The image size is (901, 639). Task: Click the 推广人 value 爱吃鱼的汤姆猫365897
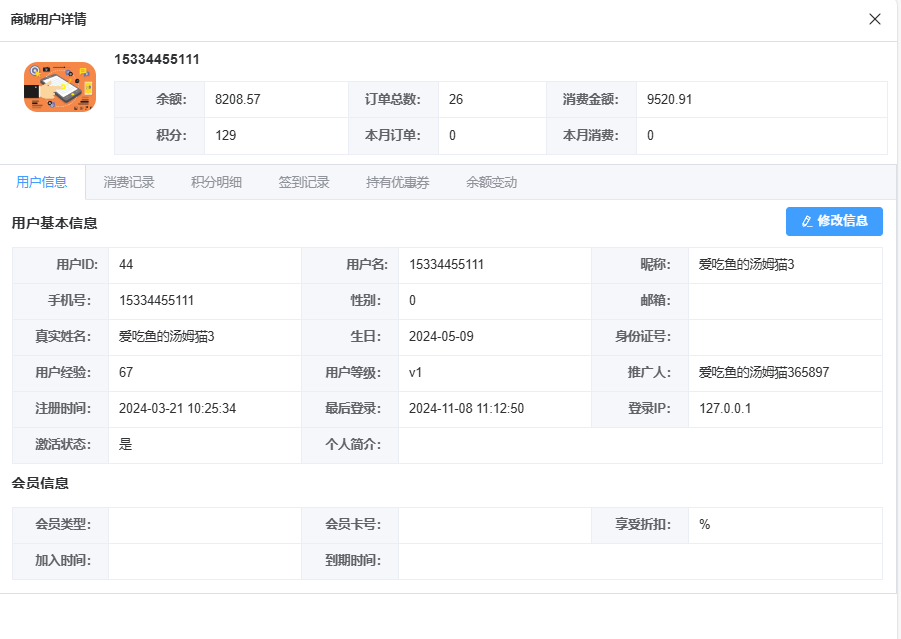pos(763,373)
